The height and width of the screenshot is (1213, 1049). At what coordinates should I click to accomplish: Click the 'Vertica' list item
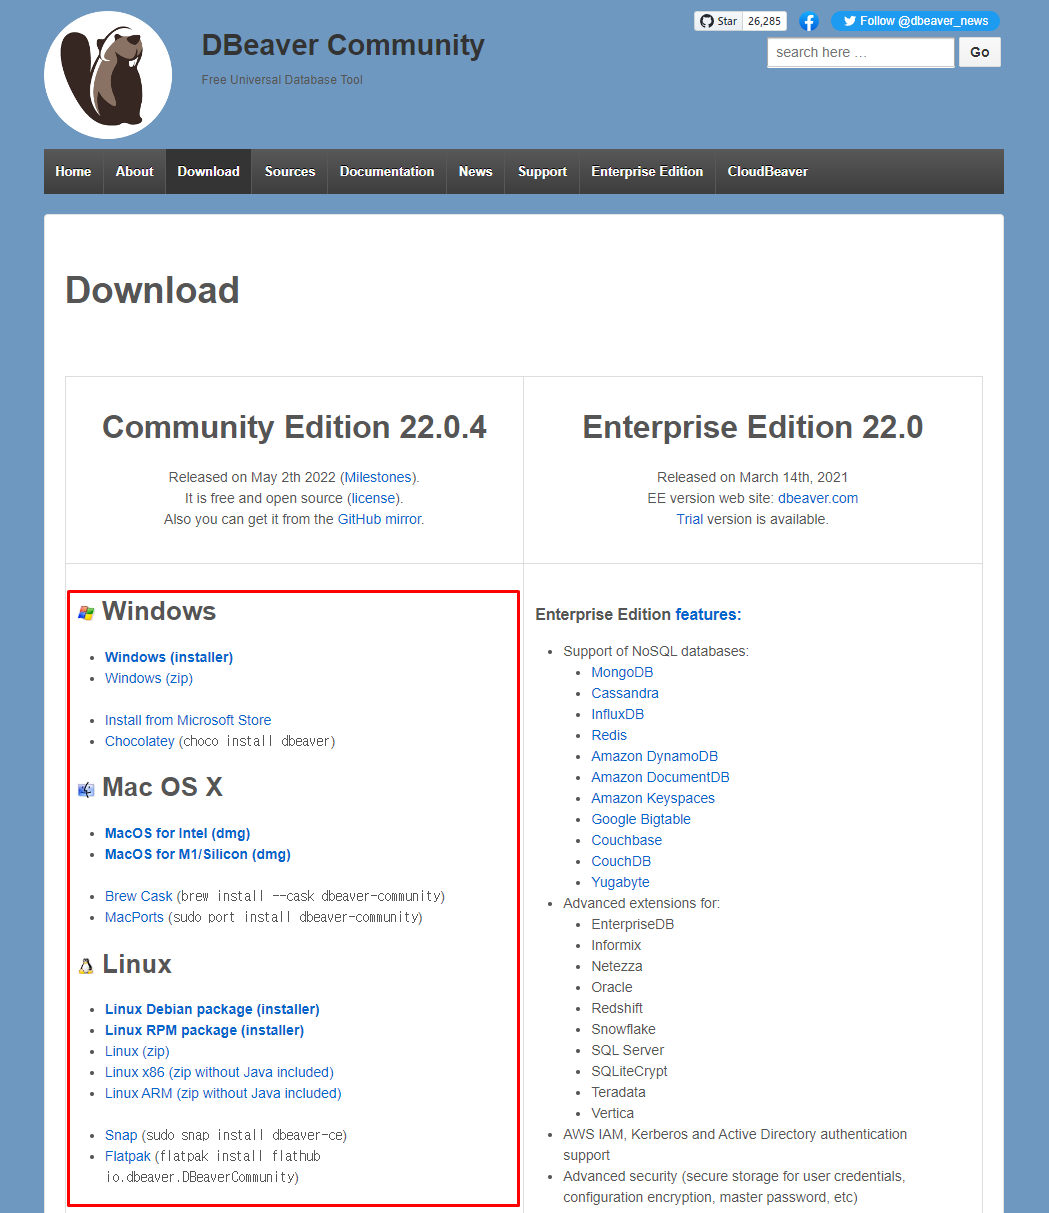click(613, 1113)
